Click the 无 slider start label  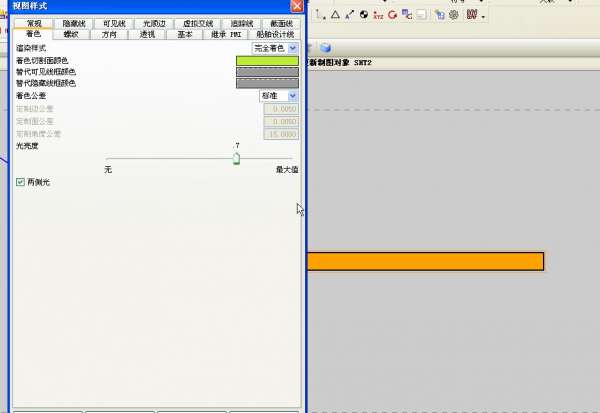coord(108,169)
